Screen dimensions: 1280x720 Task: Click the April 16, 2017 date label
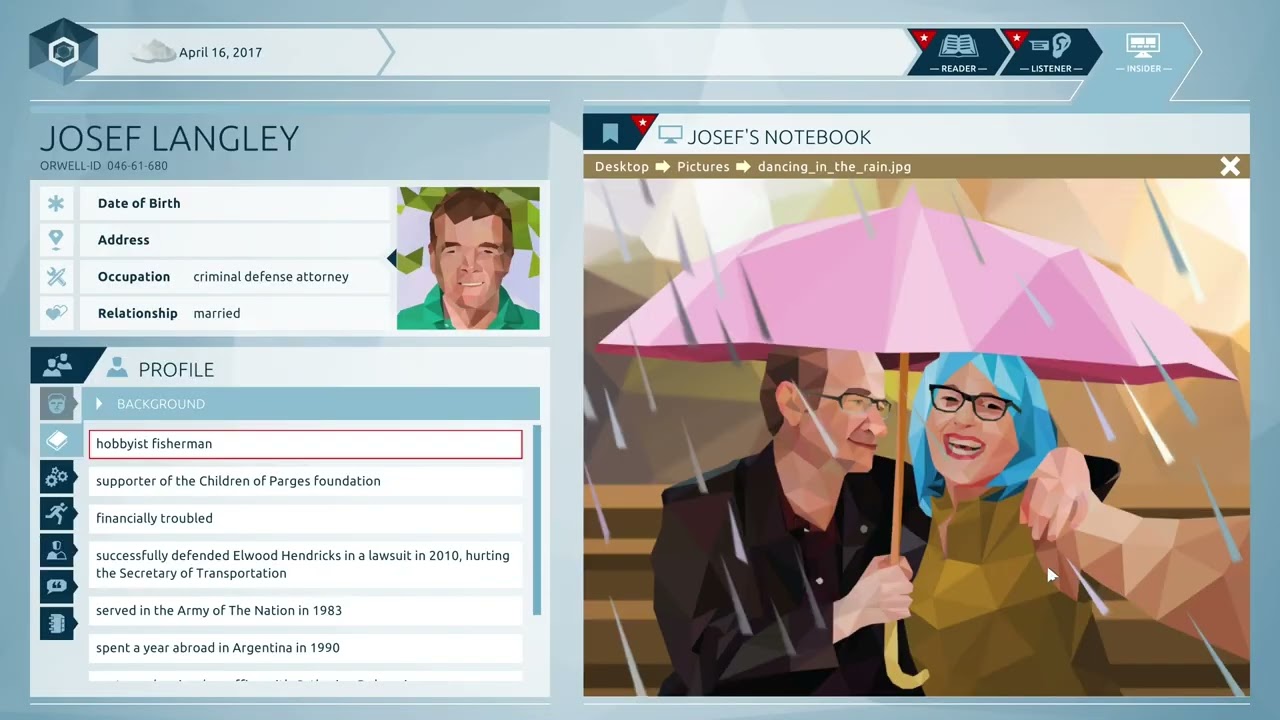pyautogui.click(x=220, y=52)
